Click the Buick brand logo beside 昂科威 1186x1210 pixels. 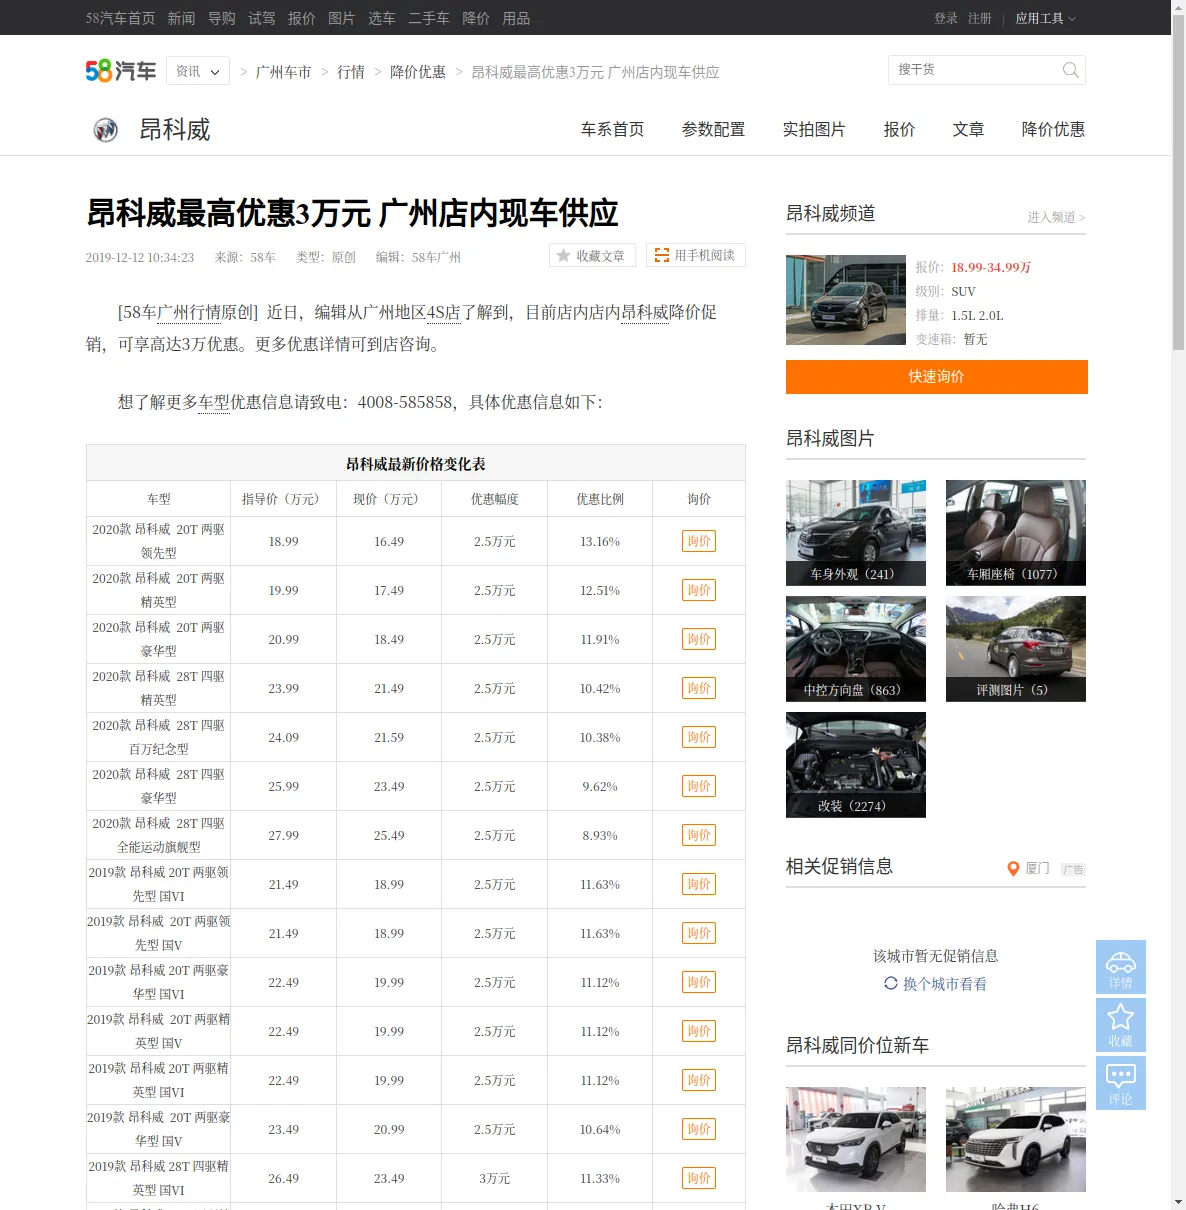pyautogui.click(x=105, y=130)
